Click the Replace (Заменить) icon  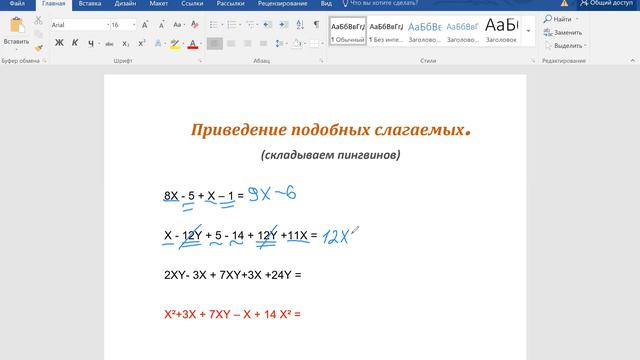pos(548,32)
